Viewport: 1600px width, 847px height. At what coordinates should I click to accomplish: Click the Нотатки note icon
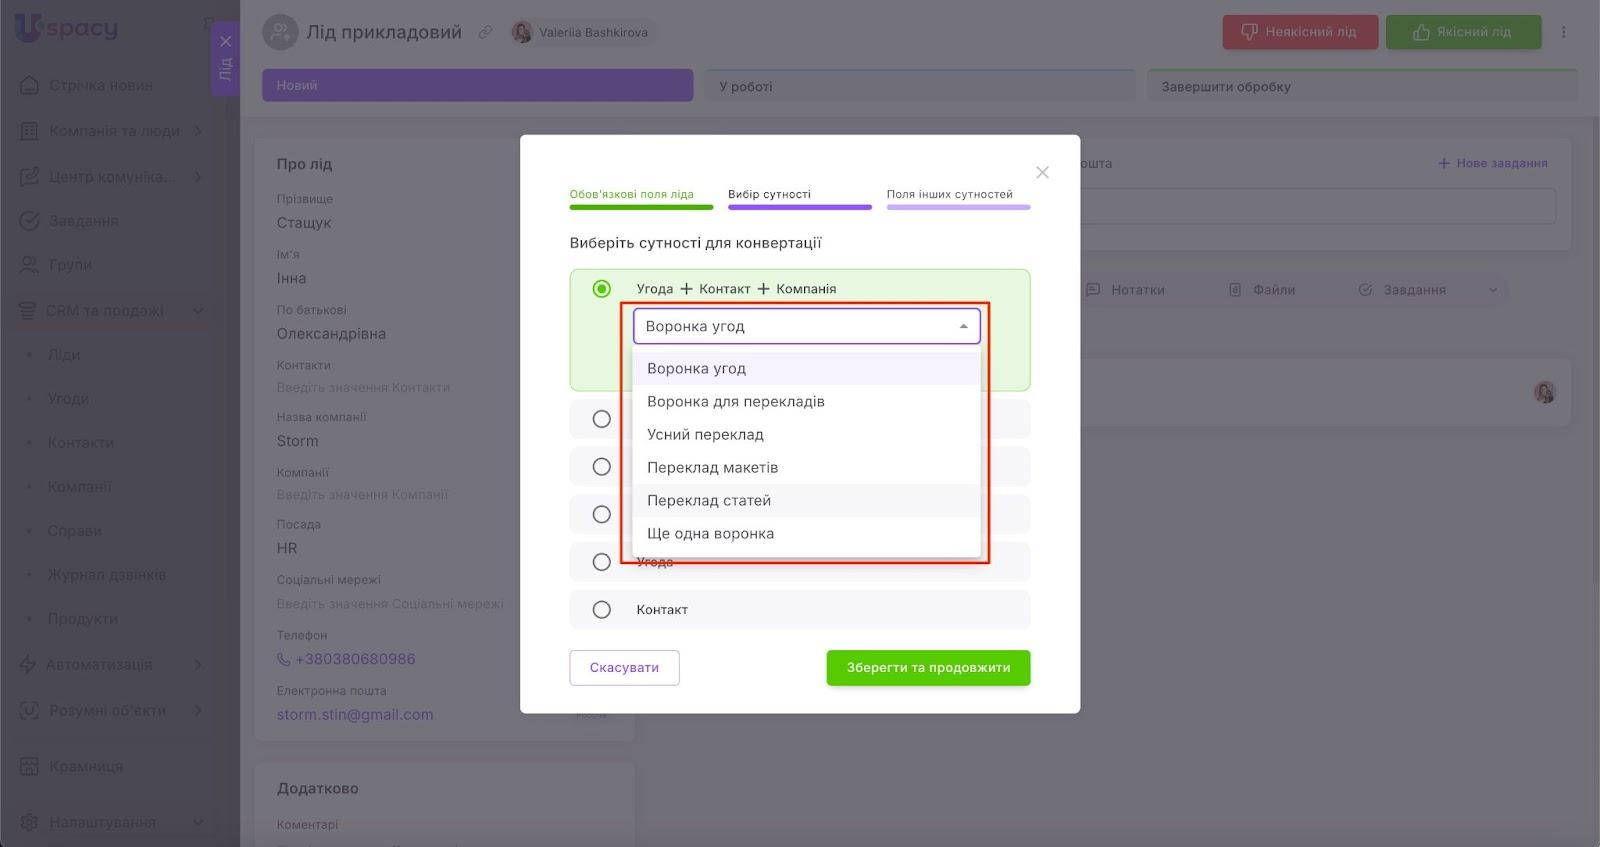1093,290
